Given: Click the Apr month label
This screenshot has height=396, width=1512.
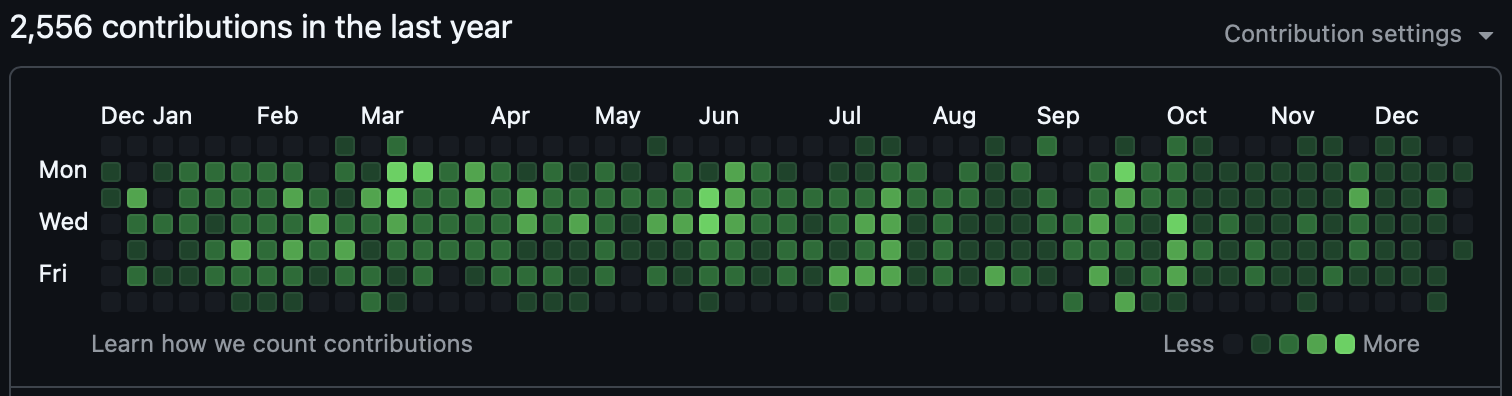Looking at the screenshot, I should click(510, 116).
